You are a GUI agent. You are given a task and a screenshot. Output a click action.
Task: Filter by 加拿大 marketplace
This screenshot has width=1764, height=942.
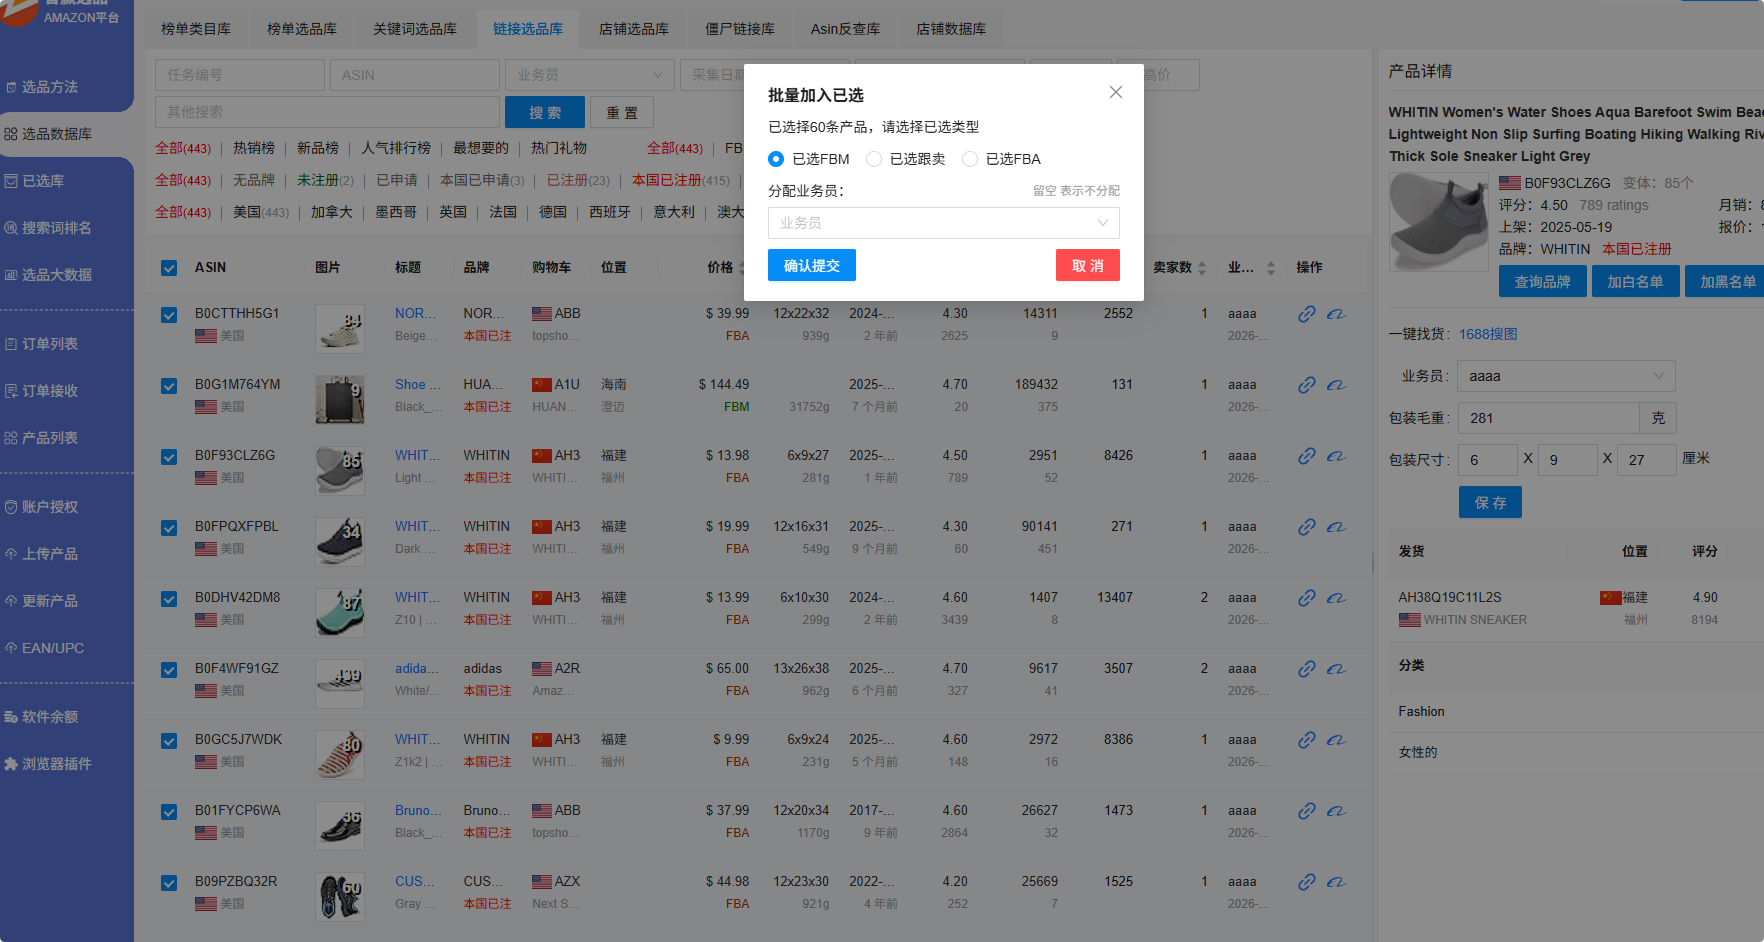coord(332,212)
